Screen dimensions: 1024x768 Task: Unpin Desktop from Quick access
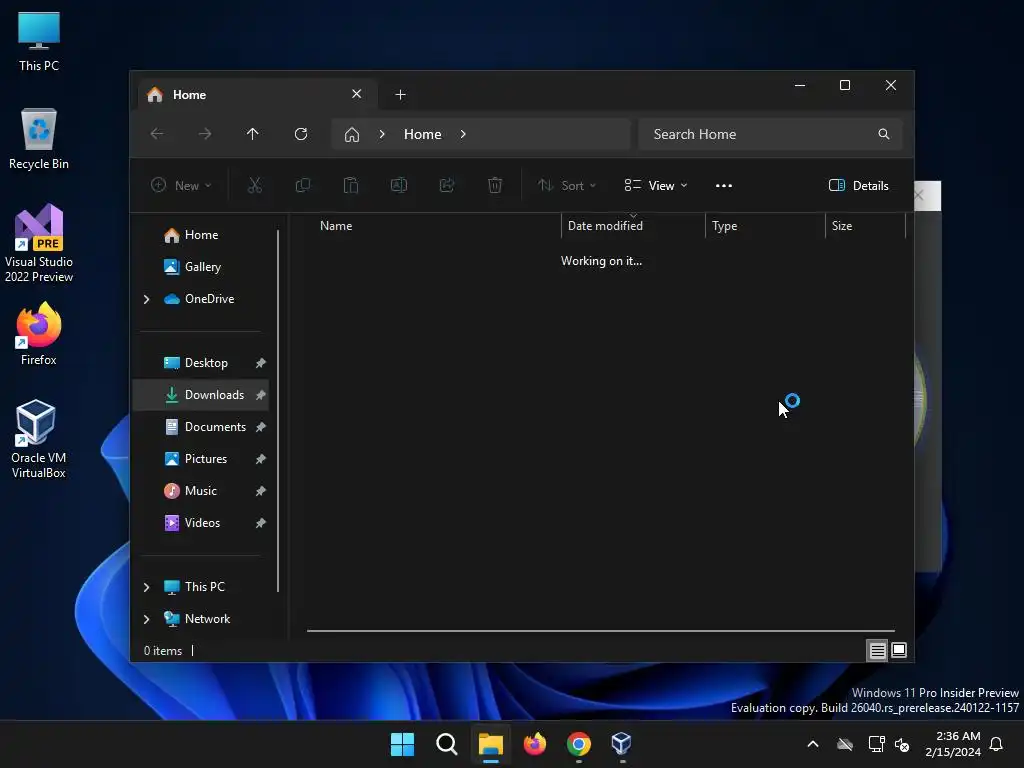click(x=261, y=363)
